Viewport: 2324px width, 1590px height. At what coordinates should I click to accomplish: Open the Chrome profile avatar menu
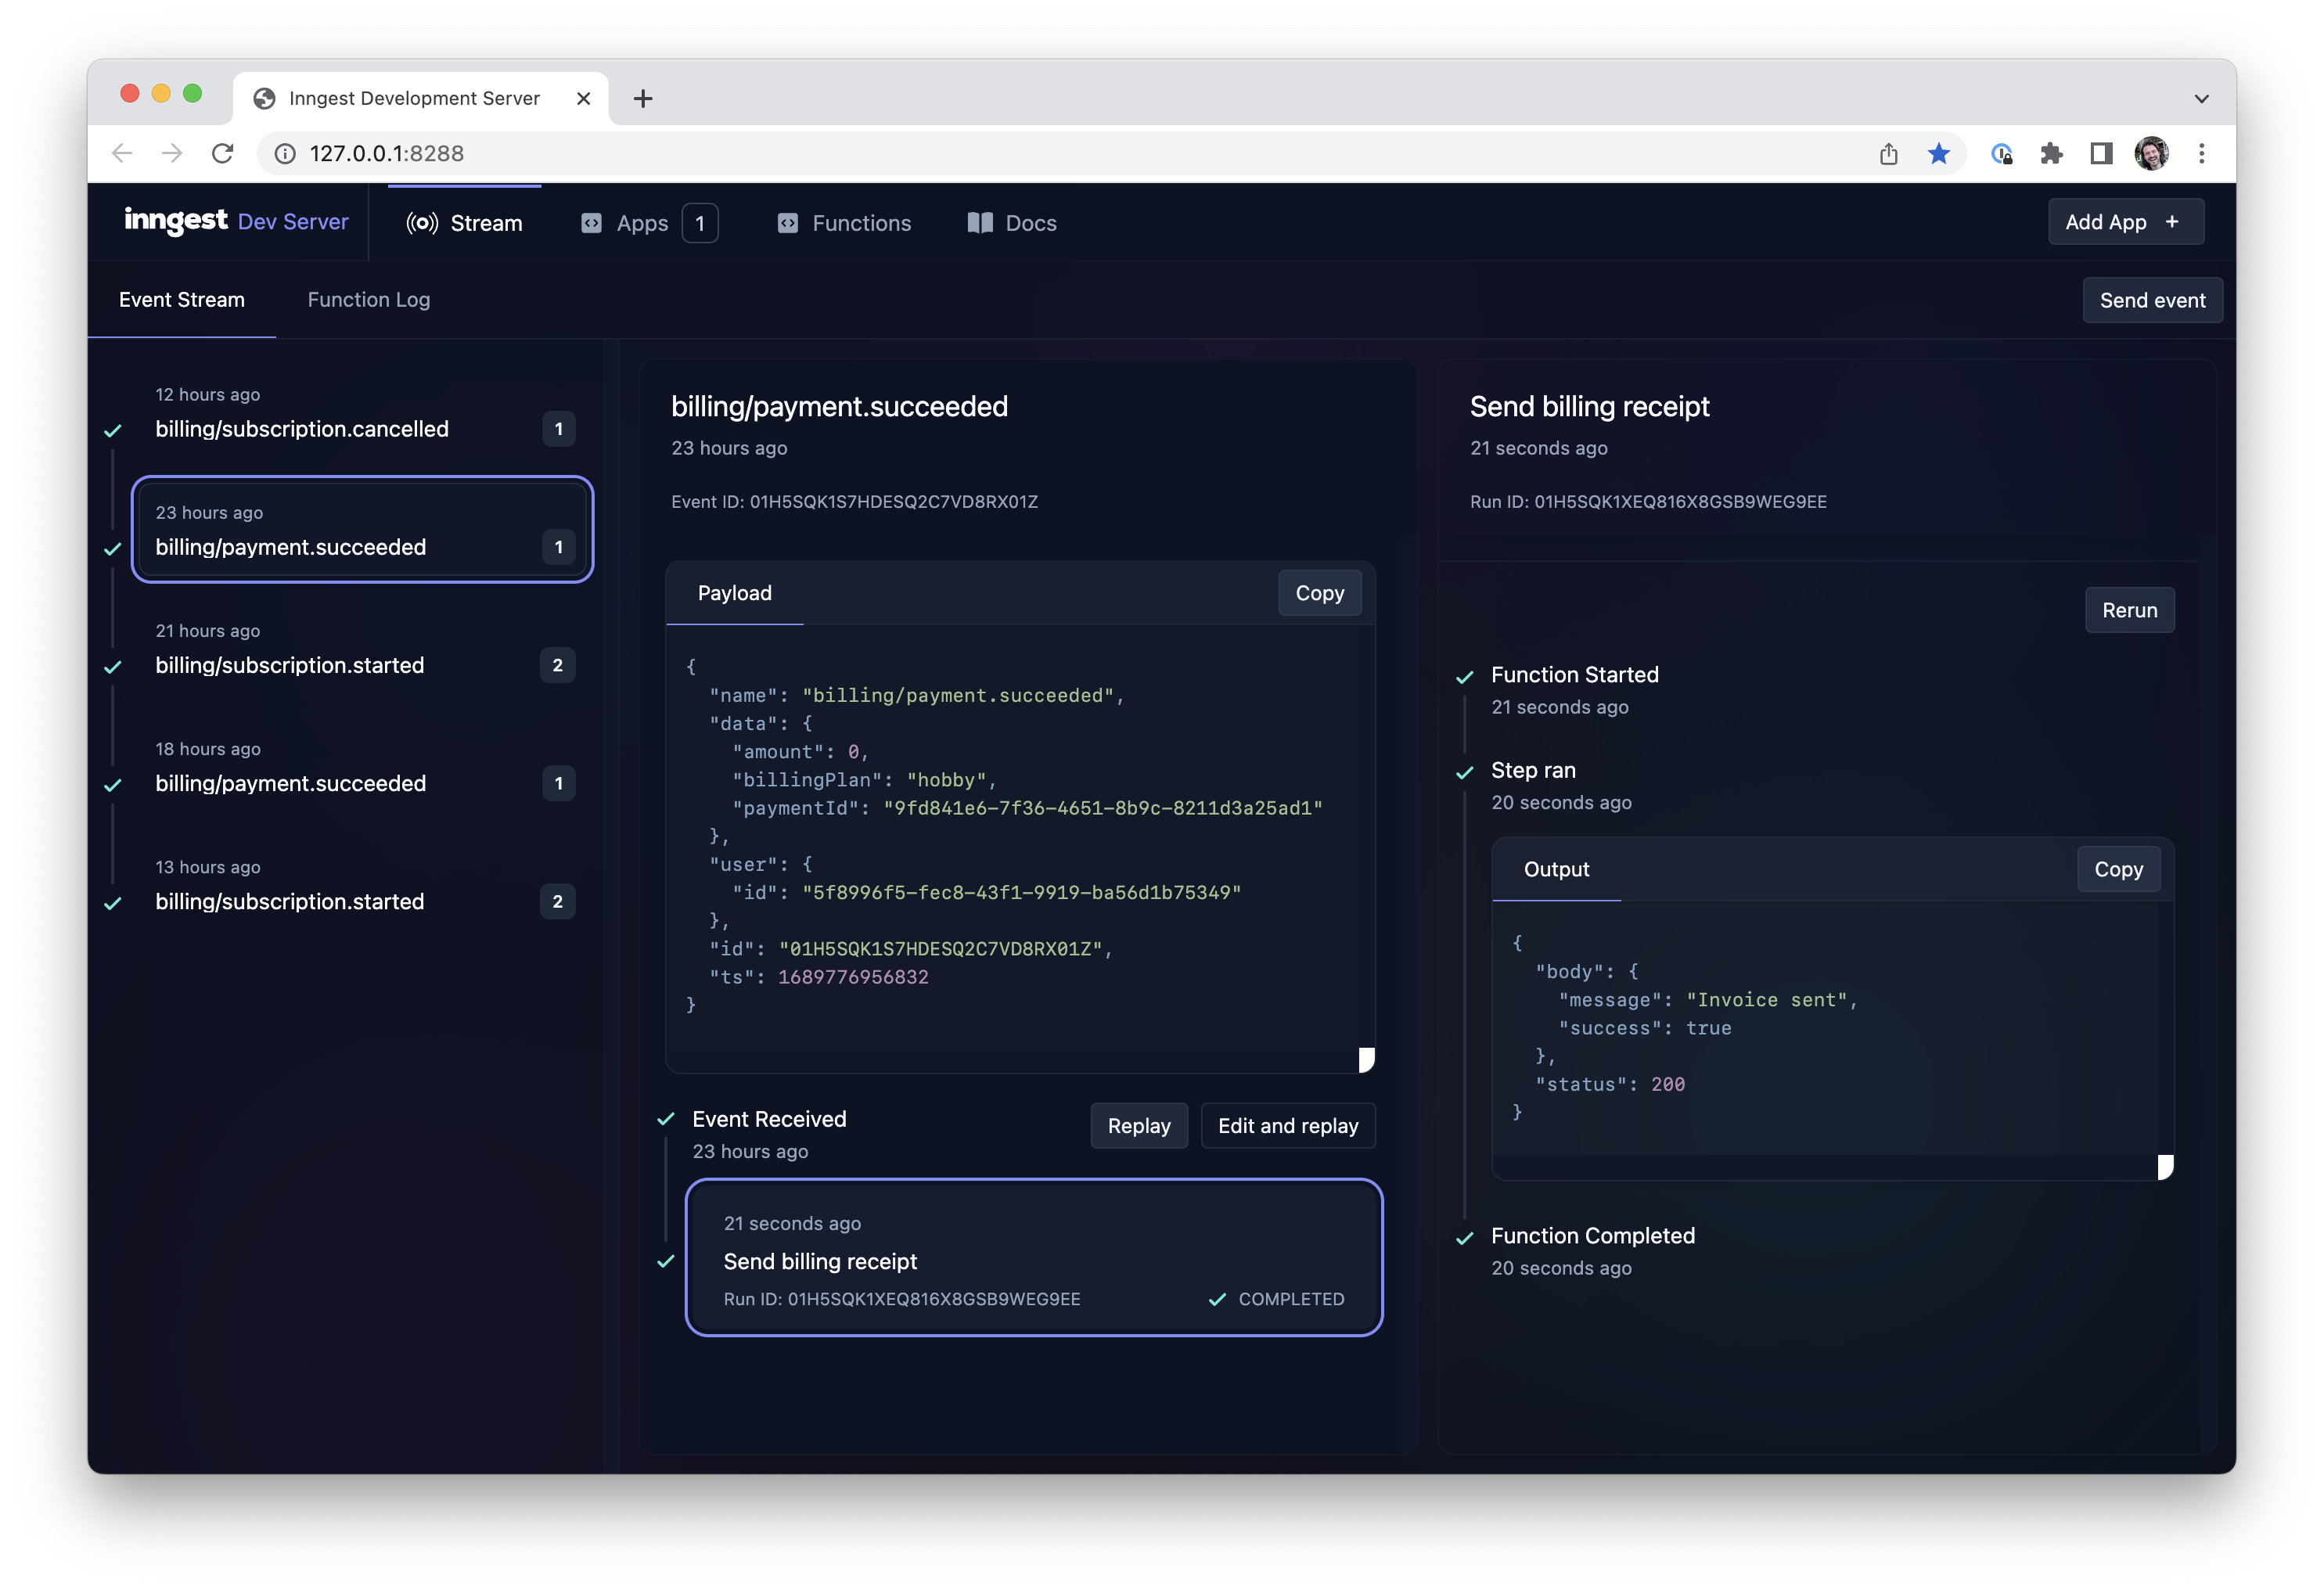point(2152,153)
